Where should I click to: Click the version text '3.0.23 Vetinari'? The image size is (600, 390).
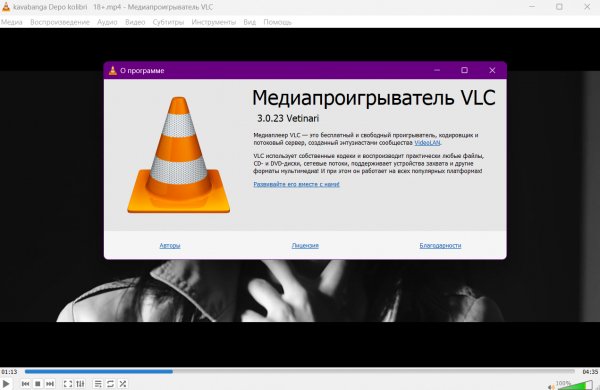coord(288,119)
